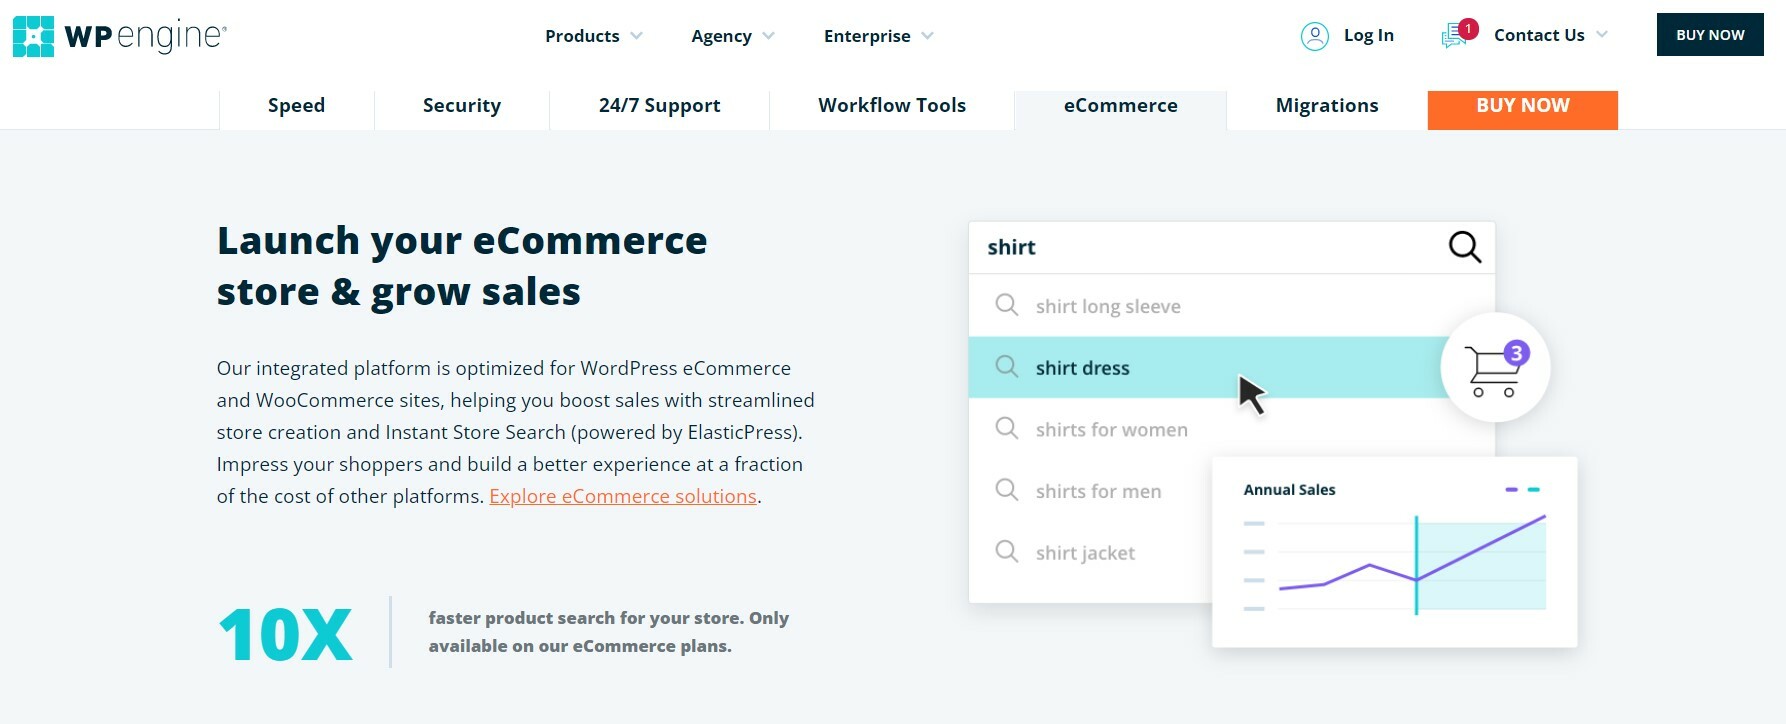The height and width of the screenshot is (724, 1786).
Task: Click the magnifier next to 'shirt long sleeve'
Action: point(1006,305)
